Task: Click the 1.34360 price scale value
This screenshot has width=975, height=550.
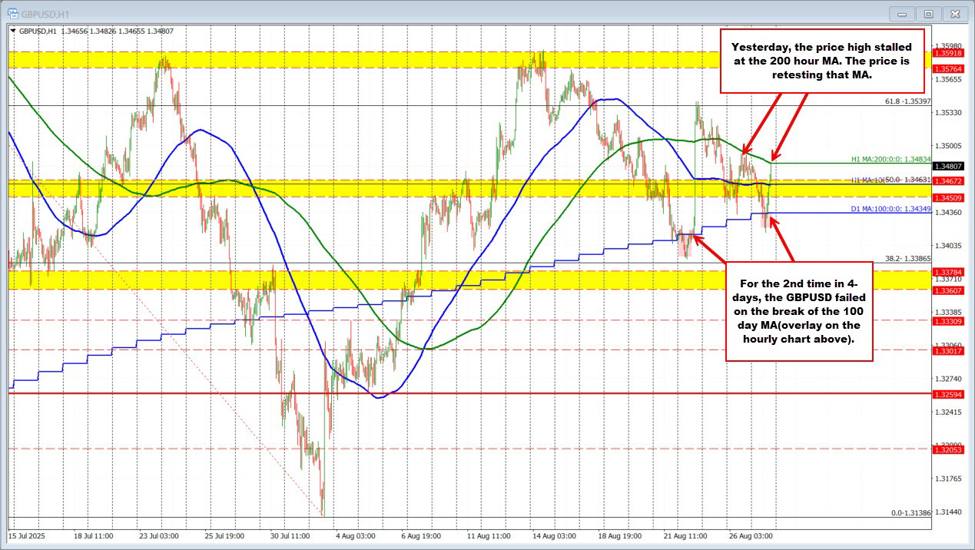Action: 948,213
